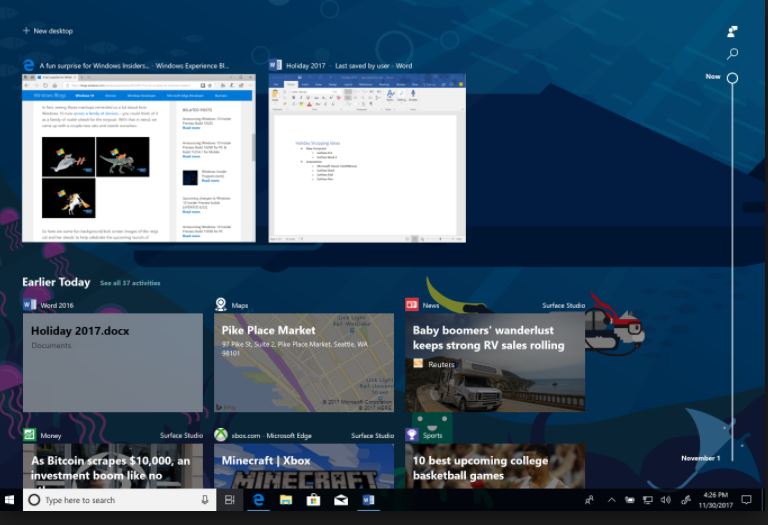
Task: Click the timeline search magnifier icon
Action: tap(732, 53)
